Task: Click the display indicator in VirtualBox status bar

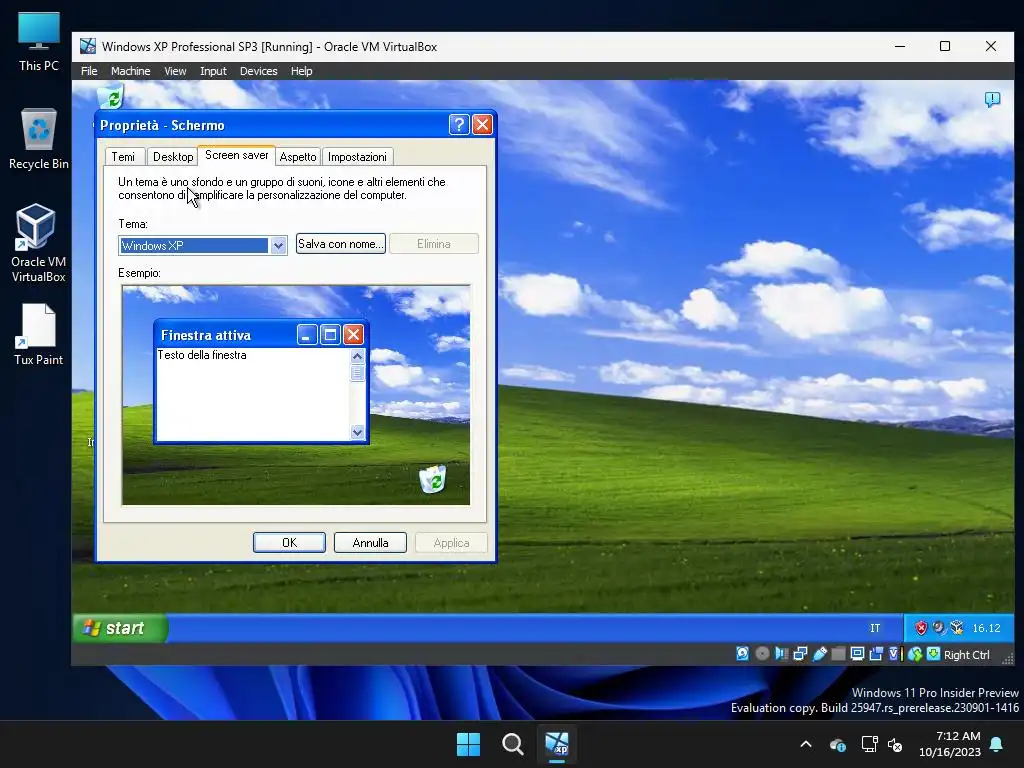Action: pyautogui.click(x=857, y=654)
